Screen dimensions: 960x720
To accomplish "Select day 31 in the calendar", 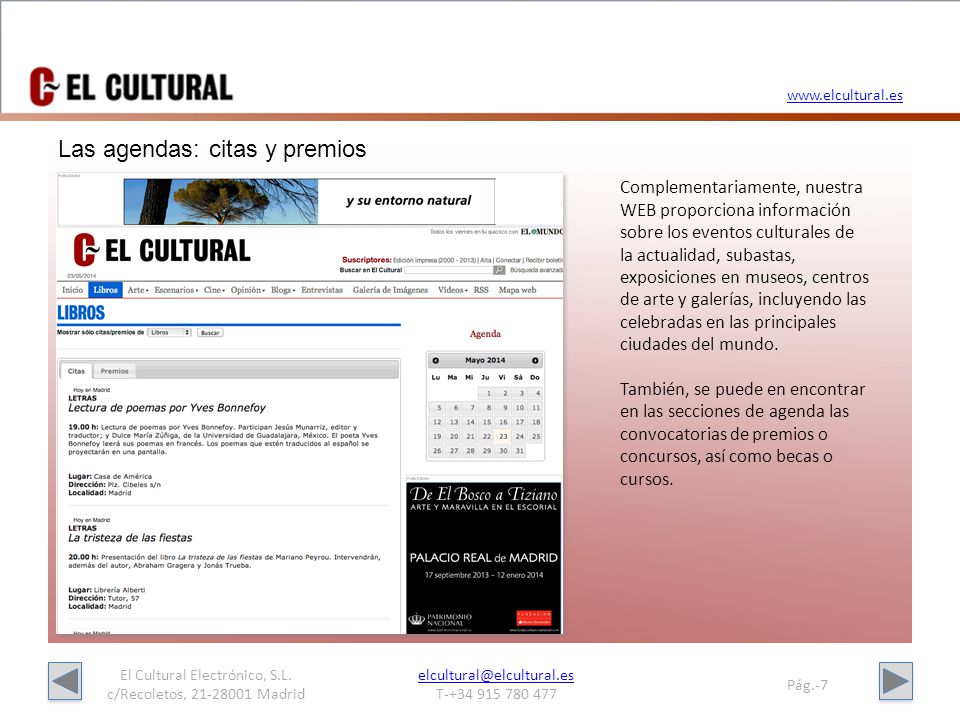I will 519,451.
